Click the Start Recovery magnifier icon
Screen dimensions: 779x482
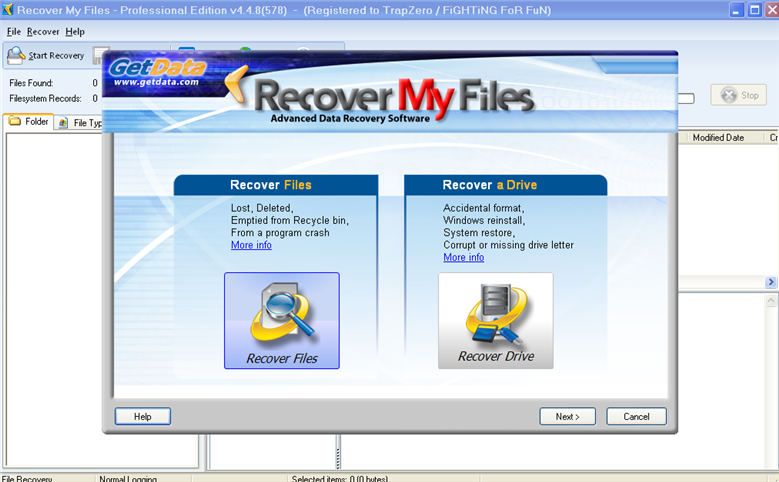tap(16, 55)
